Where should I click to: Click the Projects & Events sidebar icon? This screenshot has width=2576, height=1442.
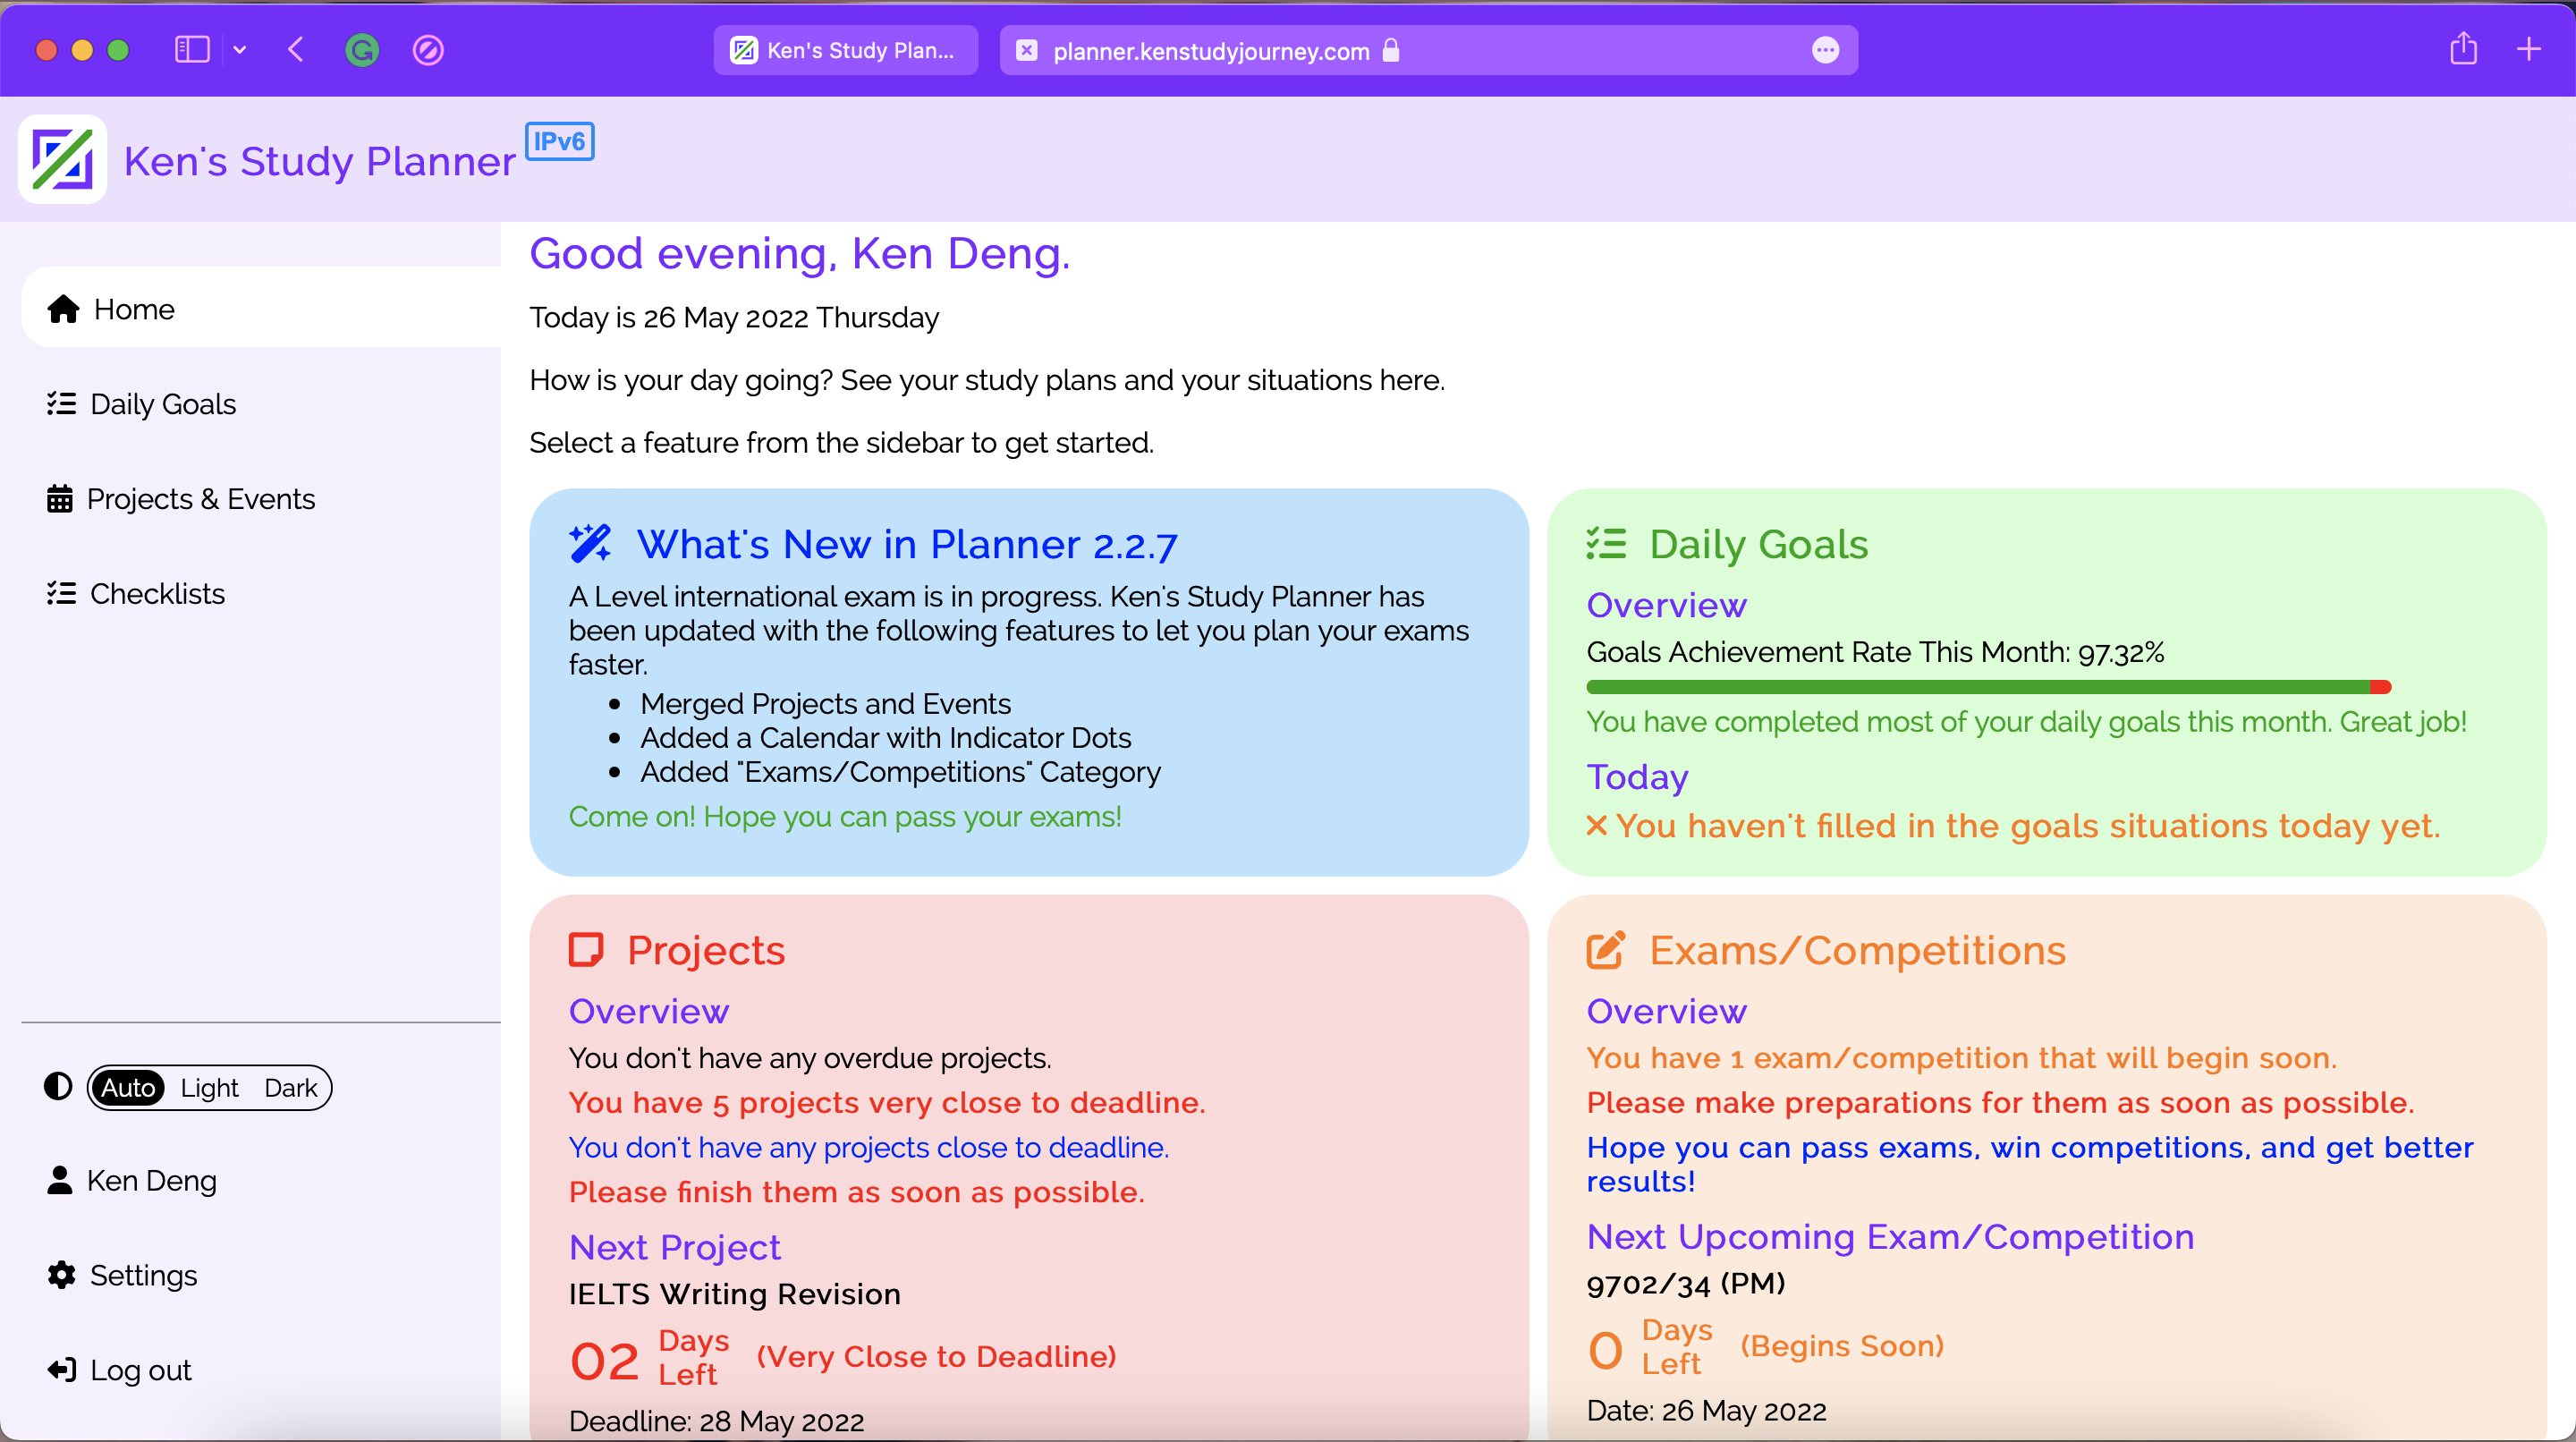(x=62, y=499)
